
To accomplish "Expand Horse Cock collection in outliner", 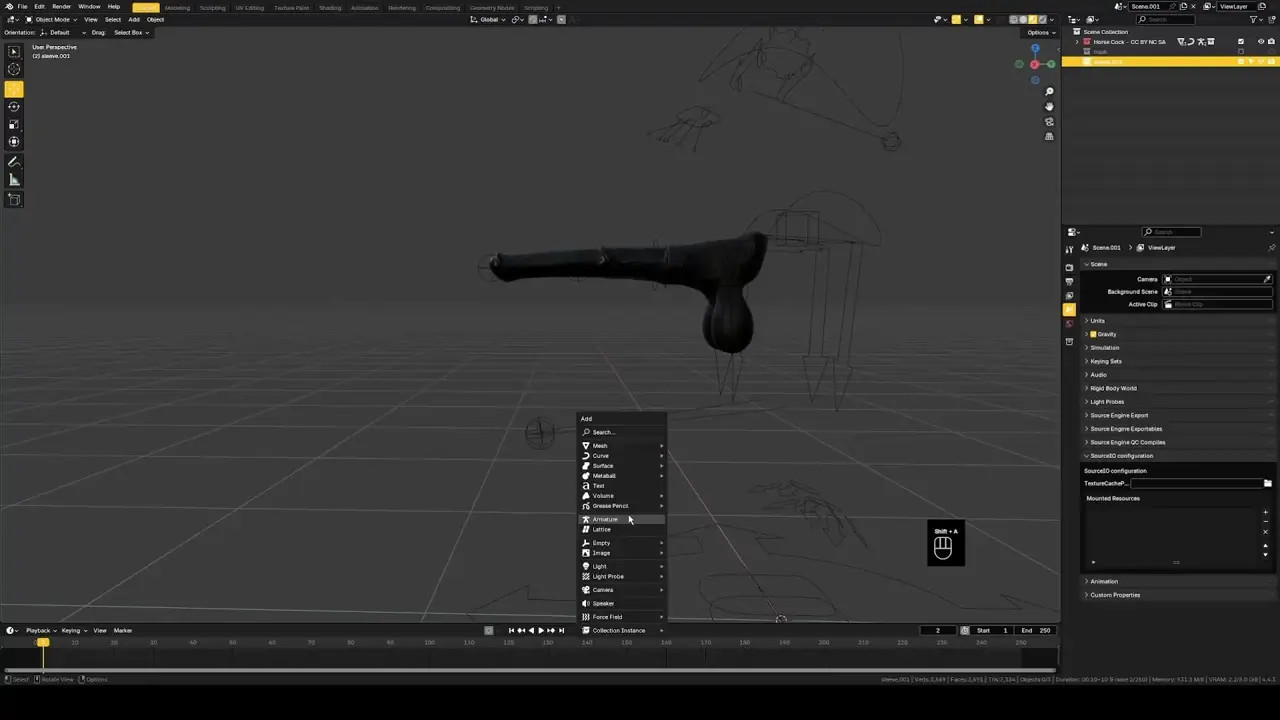I will [1076, 42].
